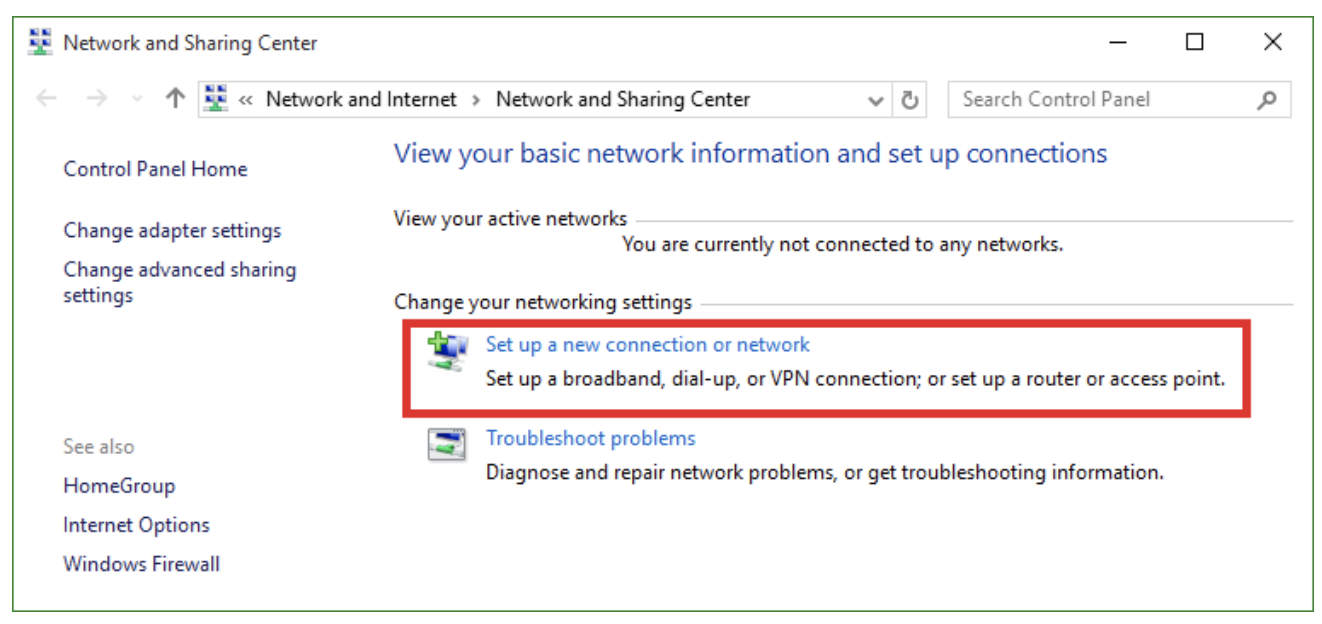Click the Forward navigation arrow
This screenshot has width=1322, height=624.
(x=96, y=99)
